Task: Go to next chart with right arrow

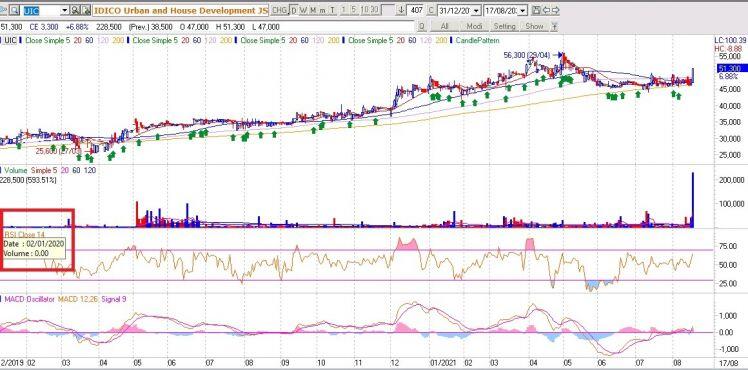Action: [555, 10]
